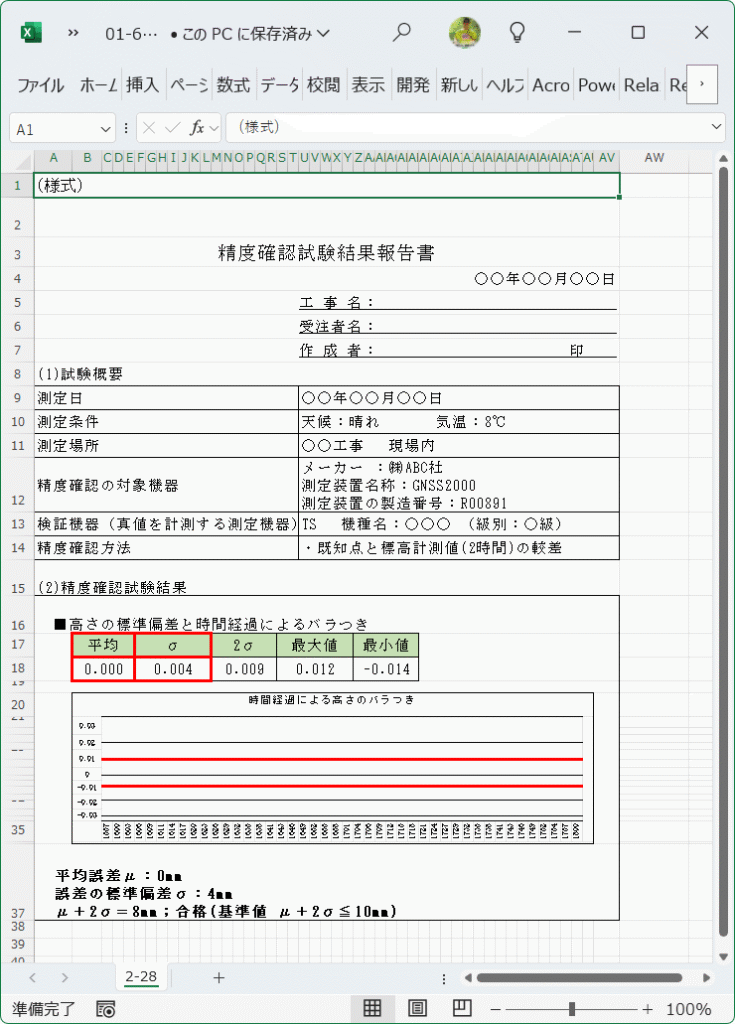Open the Acrobat ribbon tab
Screen dimensions: 735x1024
550,85
